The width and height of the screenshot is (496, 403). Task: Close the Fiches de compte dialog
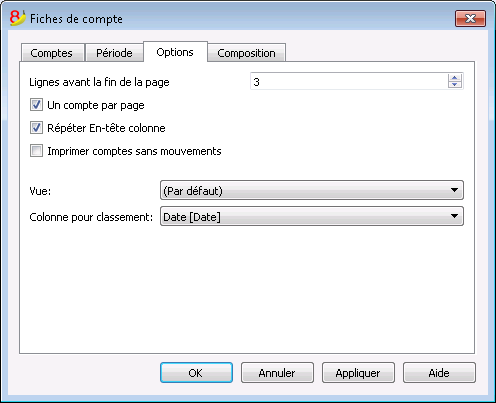tap(470, 18)
